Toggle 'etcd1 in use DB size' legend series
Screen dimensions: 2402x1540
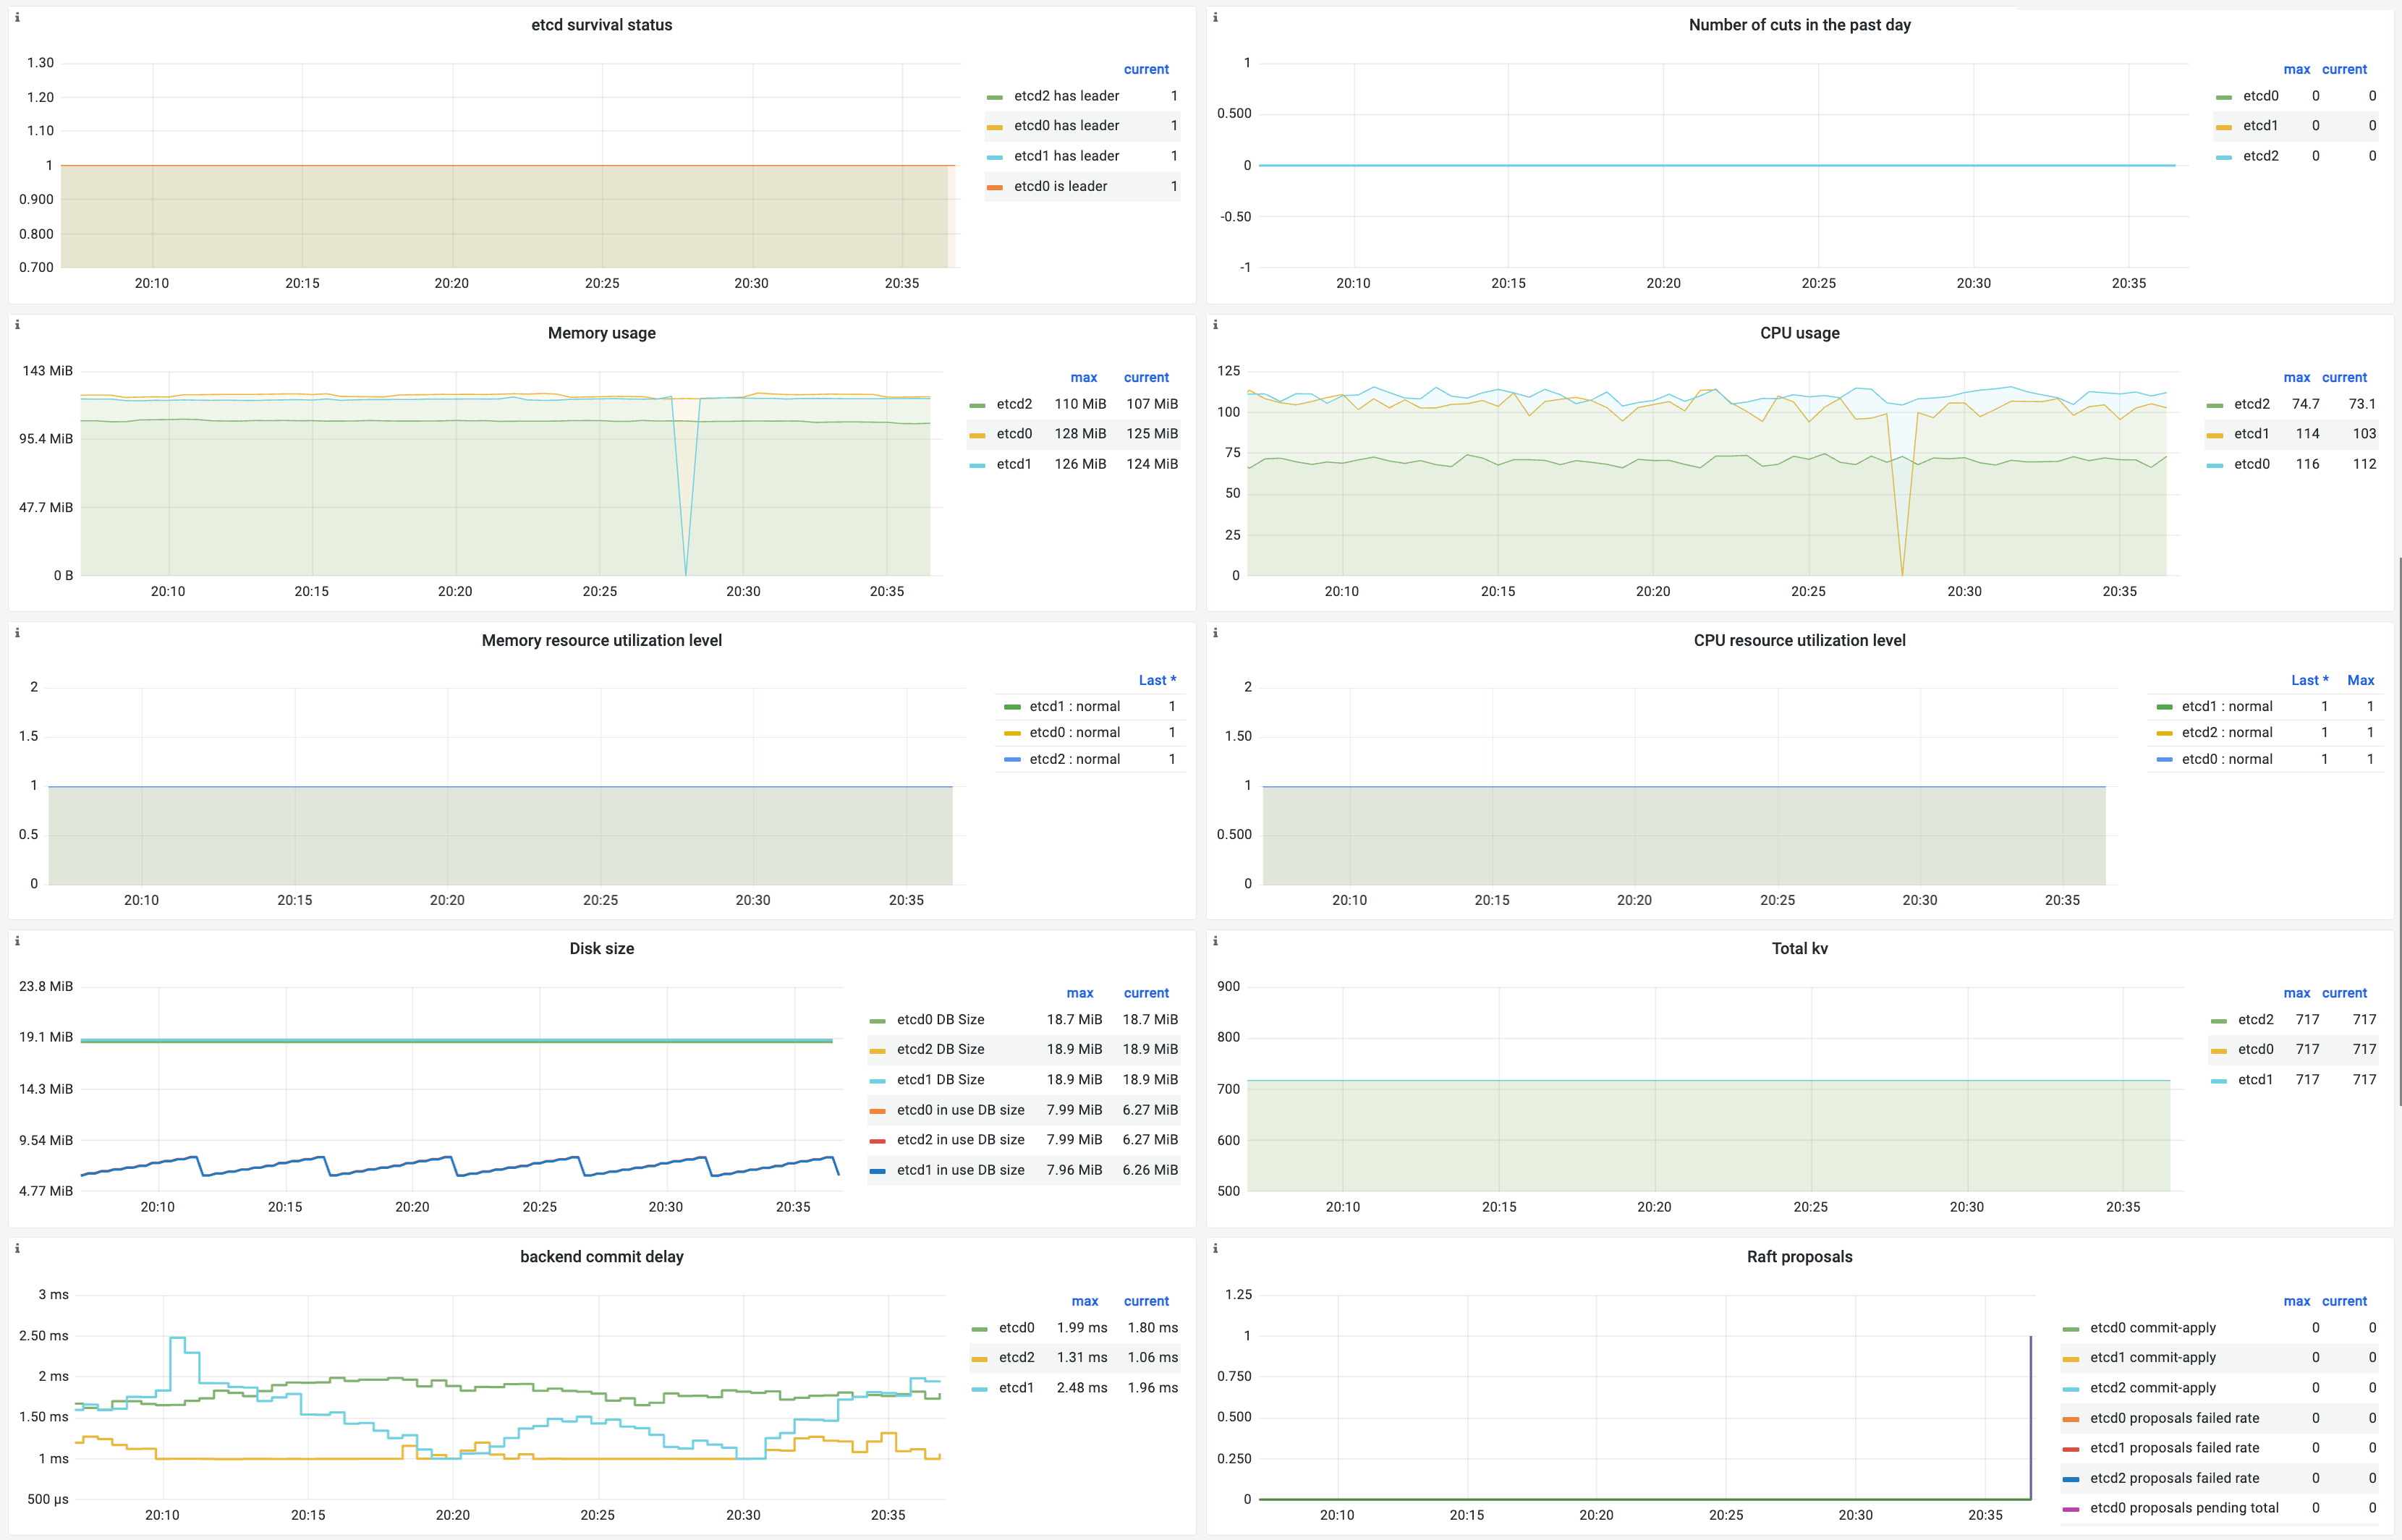tap(960, 1170)
